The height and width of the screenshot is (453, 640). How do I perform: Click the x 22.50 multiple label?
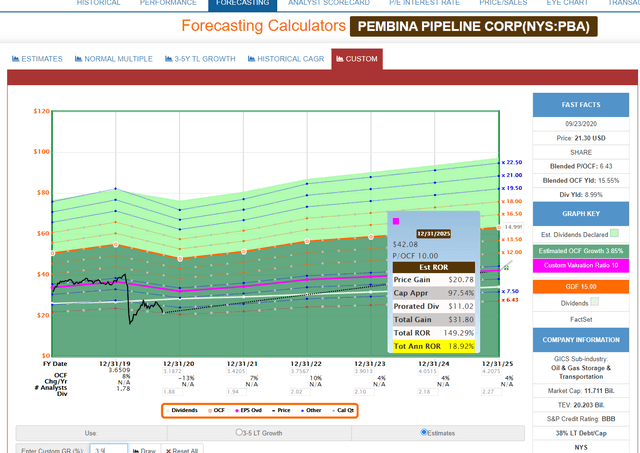pyautogui.click(x=512, y=162)
